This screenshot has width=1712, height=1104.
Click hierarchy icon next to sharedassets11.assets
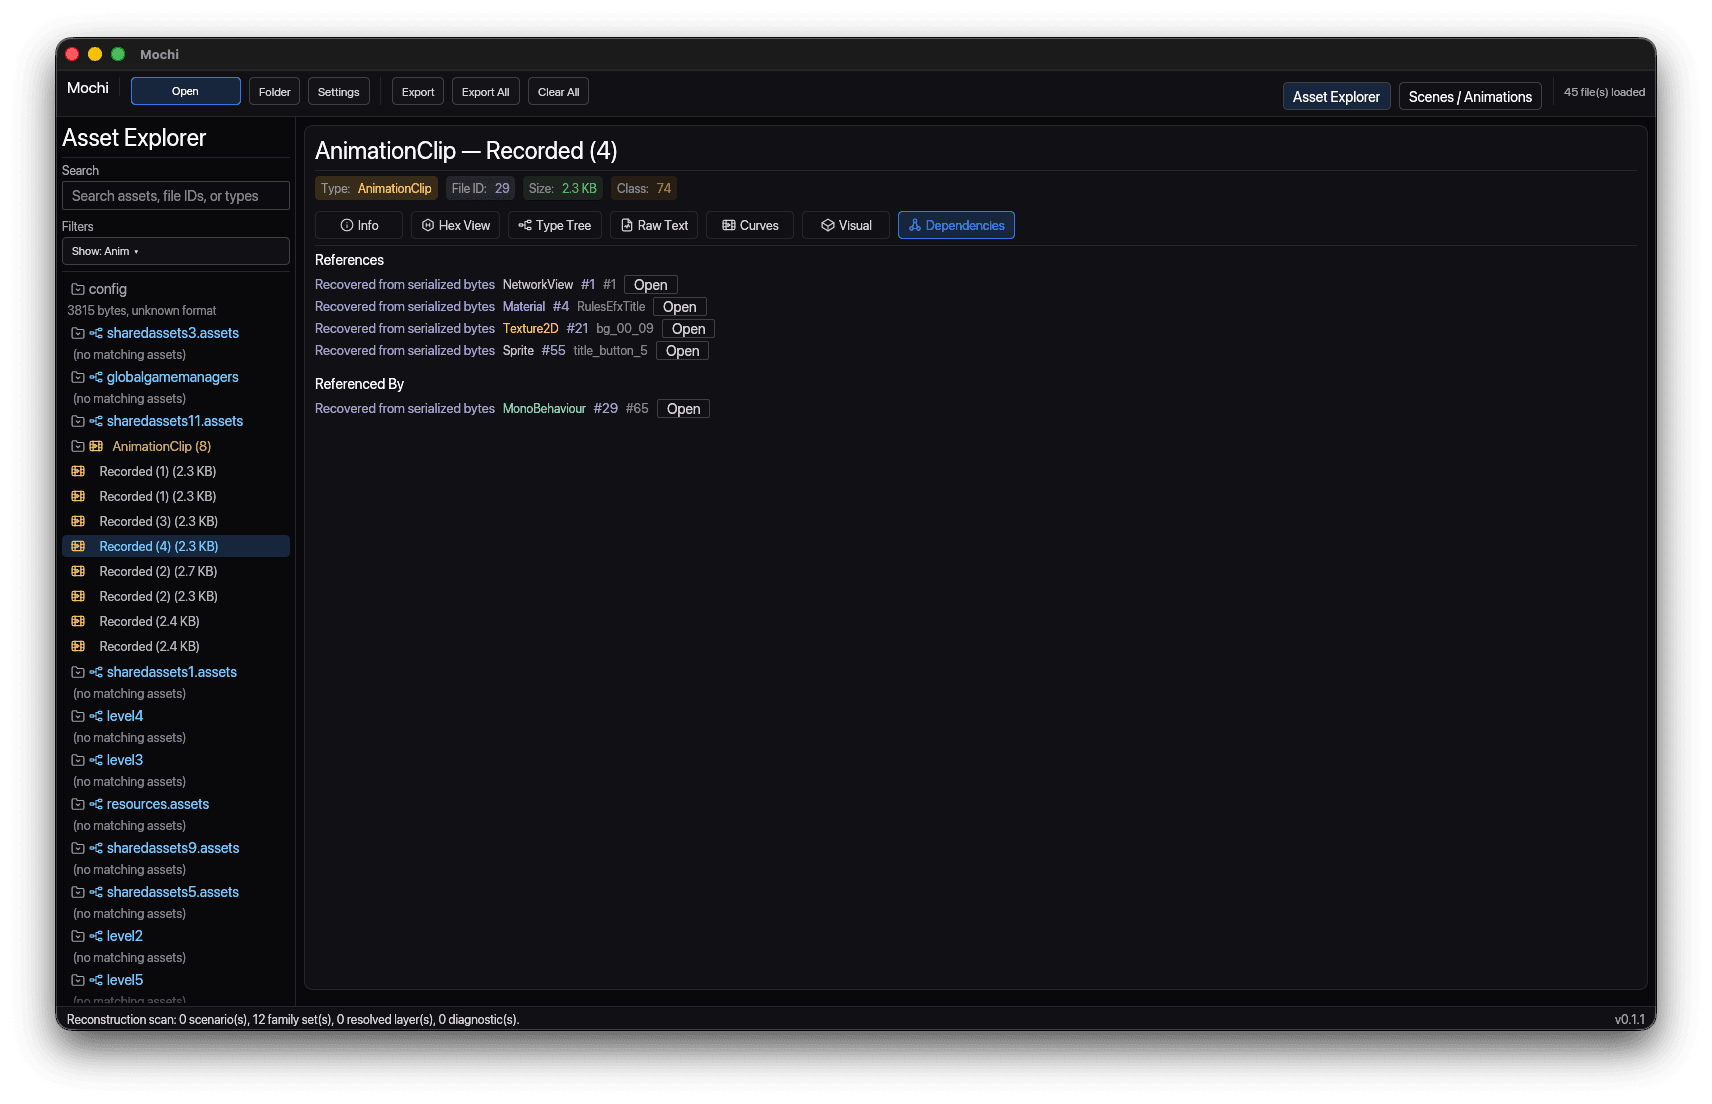[x=96, y=421]
